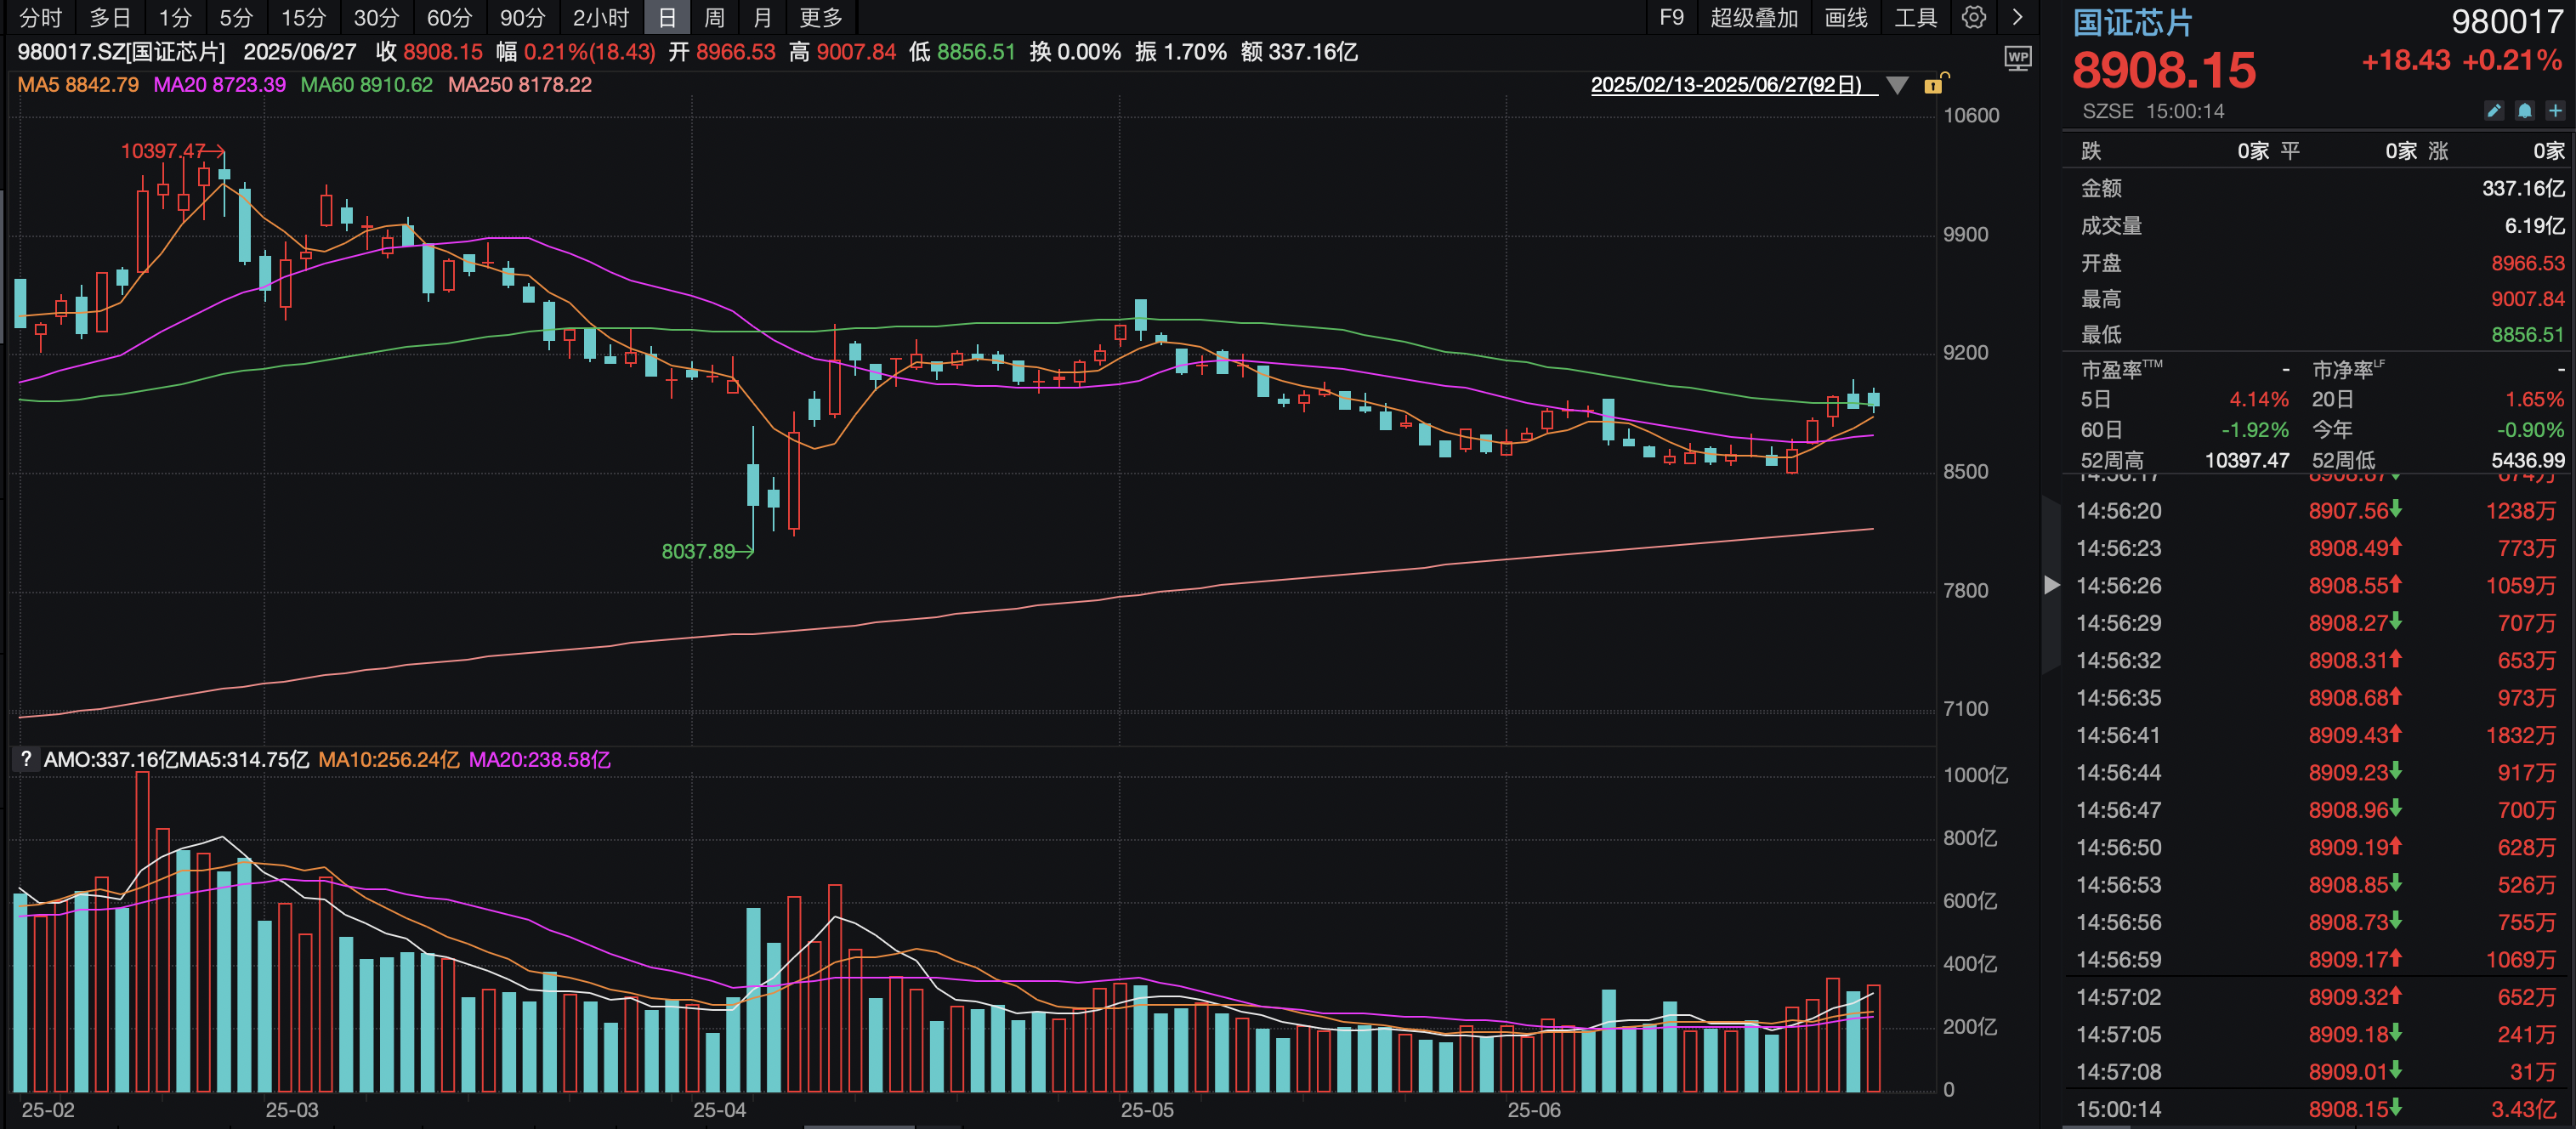Click the WP monitor icon
The image size is (2576, 1129).
(2018, 58)
